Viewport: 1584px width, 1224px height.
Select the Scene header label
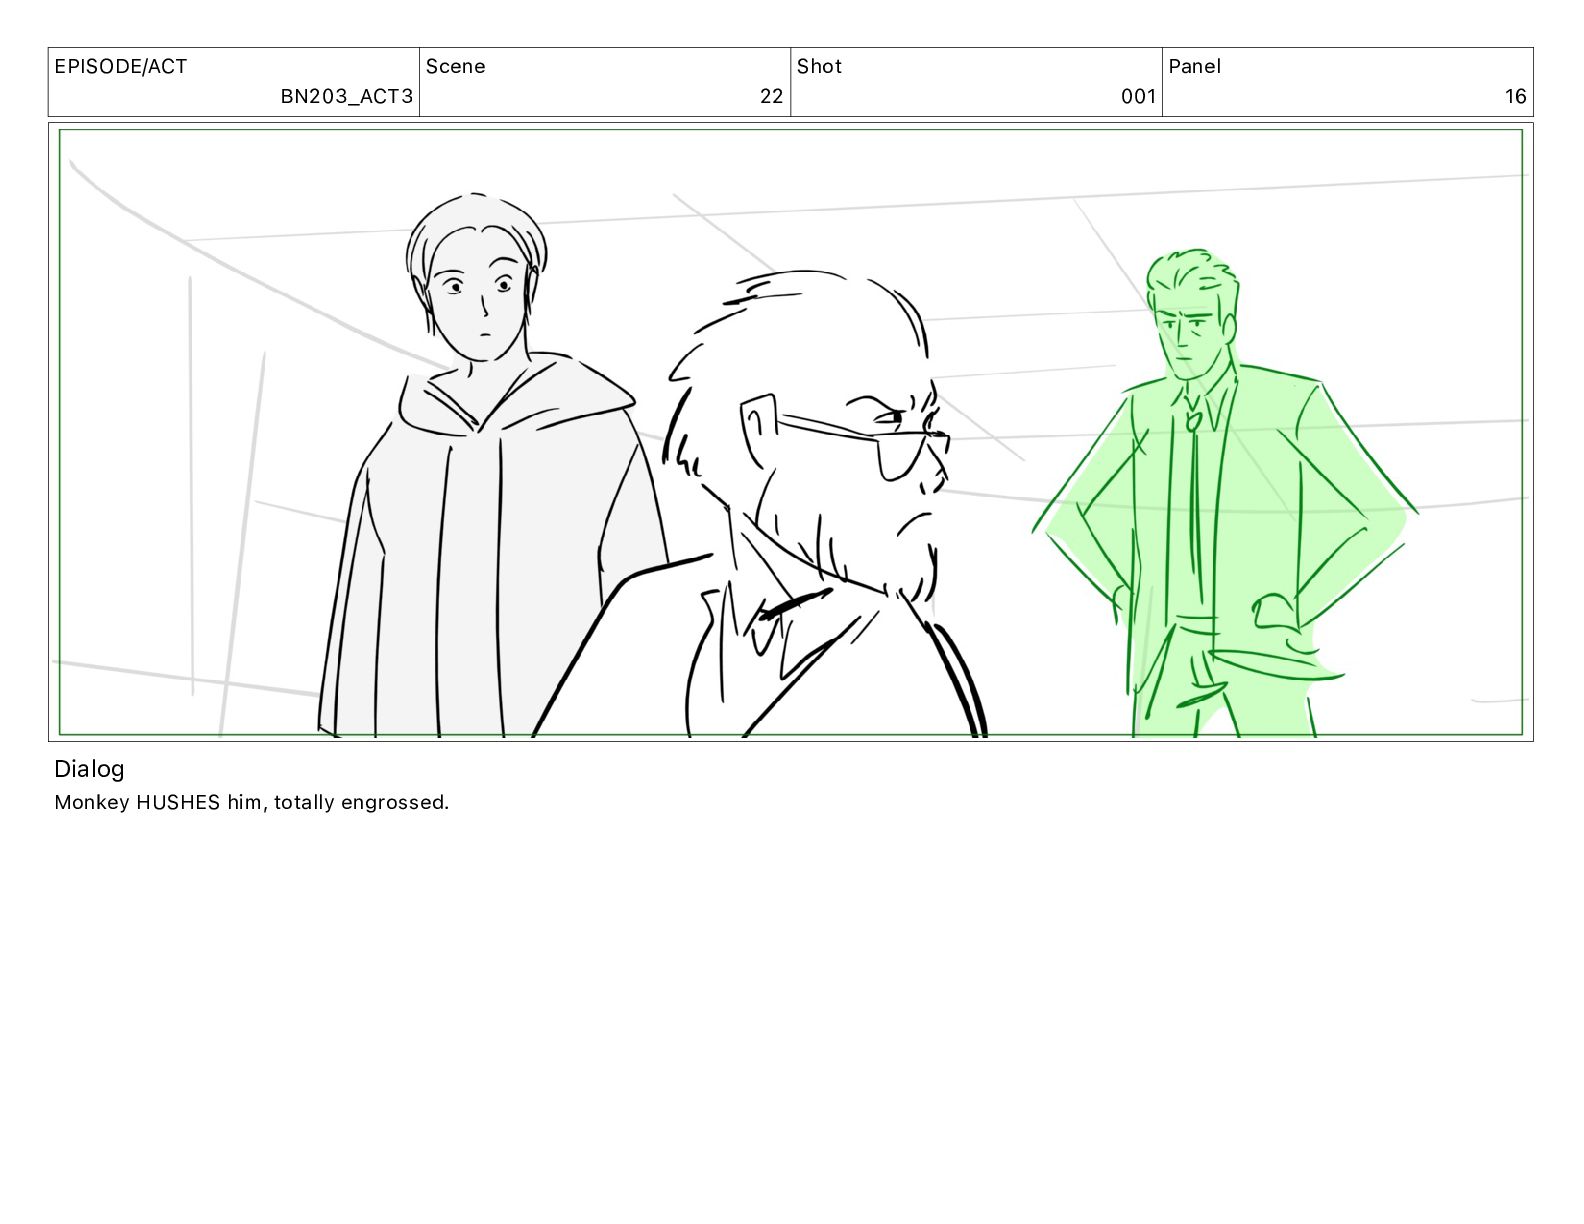click(456, 67)
